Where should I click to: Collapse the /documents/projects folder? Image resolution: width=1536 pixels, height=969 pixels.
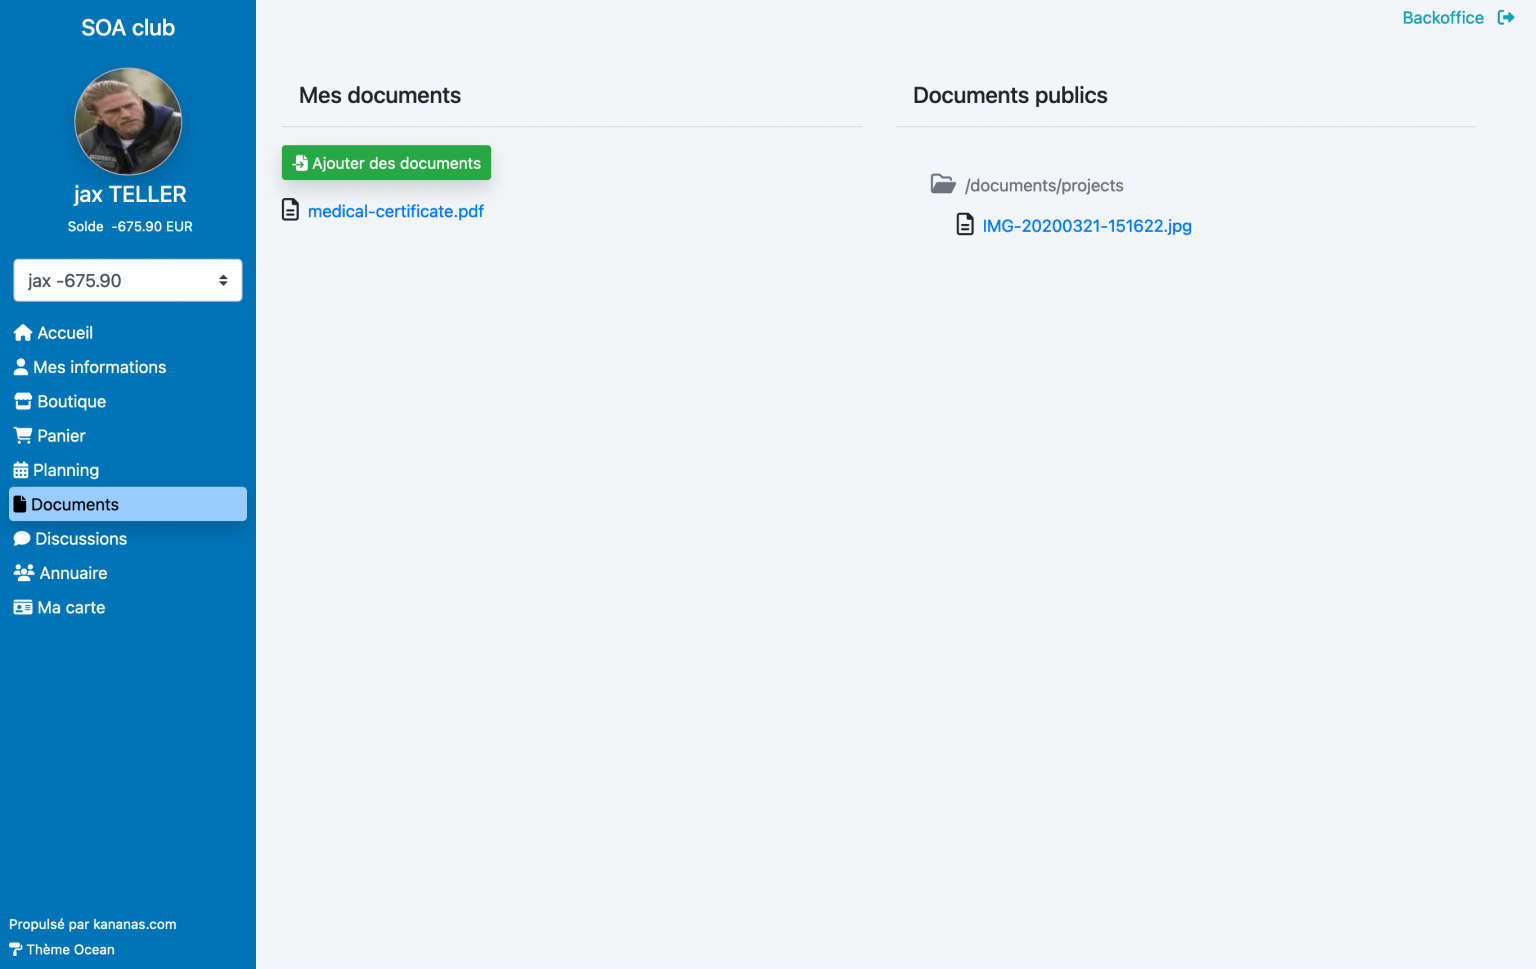(x=943, y=184)
